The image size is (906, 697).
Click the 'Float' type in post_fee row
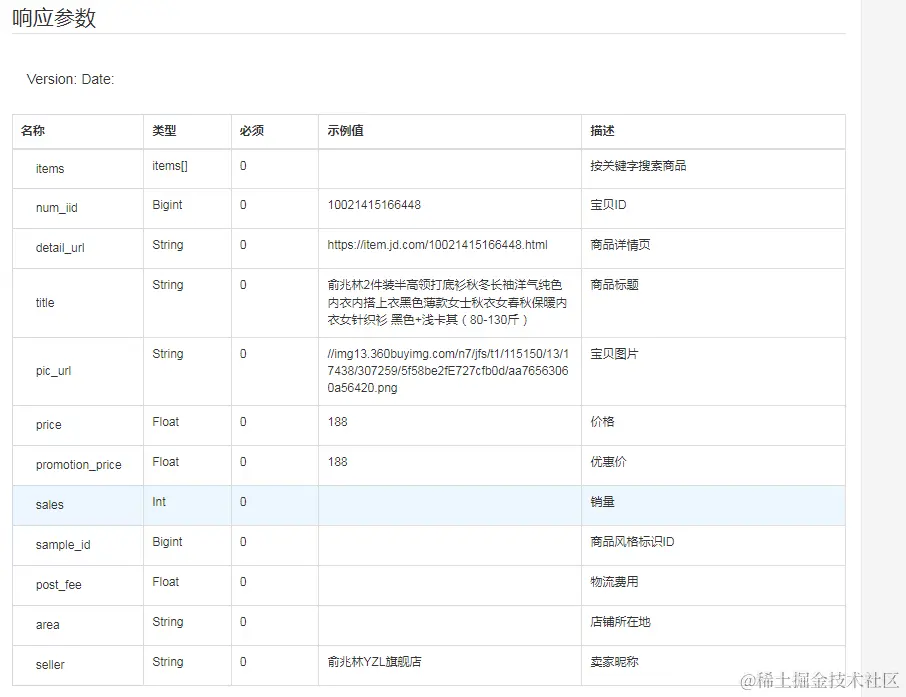pyautogui.click(x=165, y=581)
